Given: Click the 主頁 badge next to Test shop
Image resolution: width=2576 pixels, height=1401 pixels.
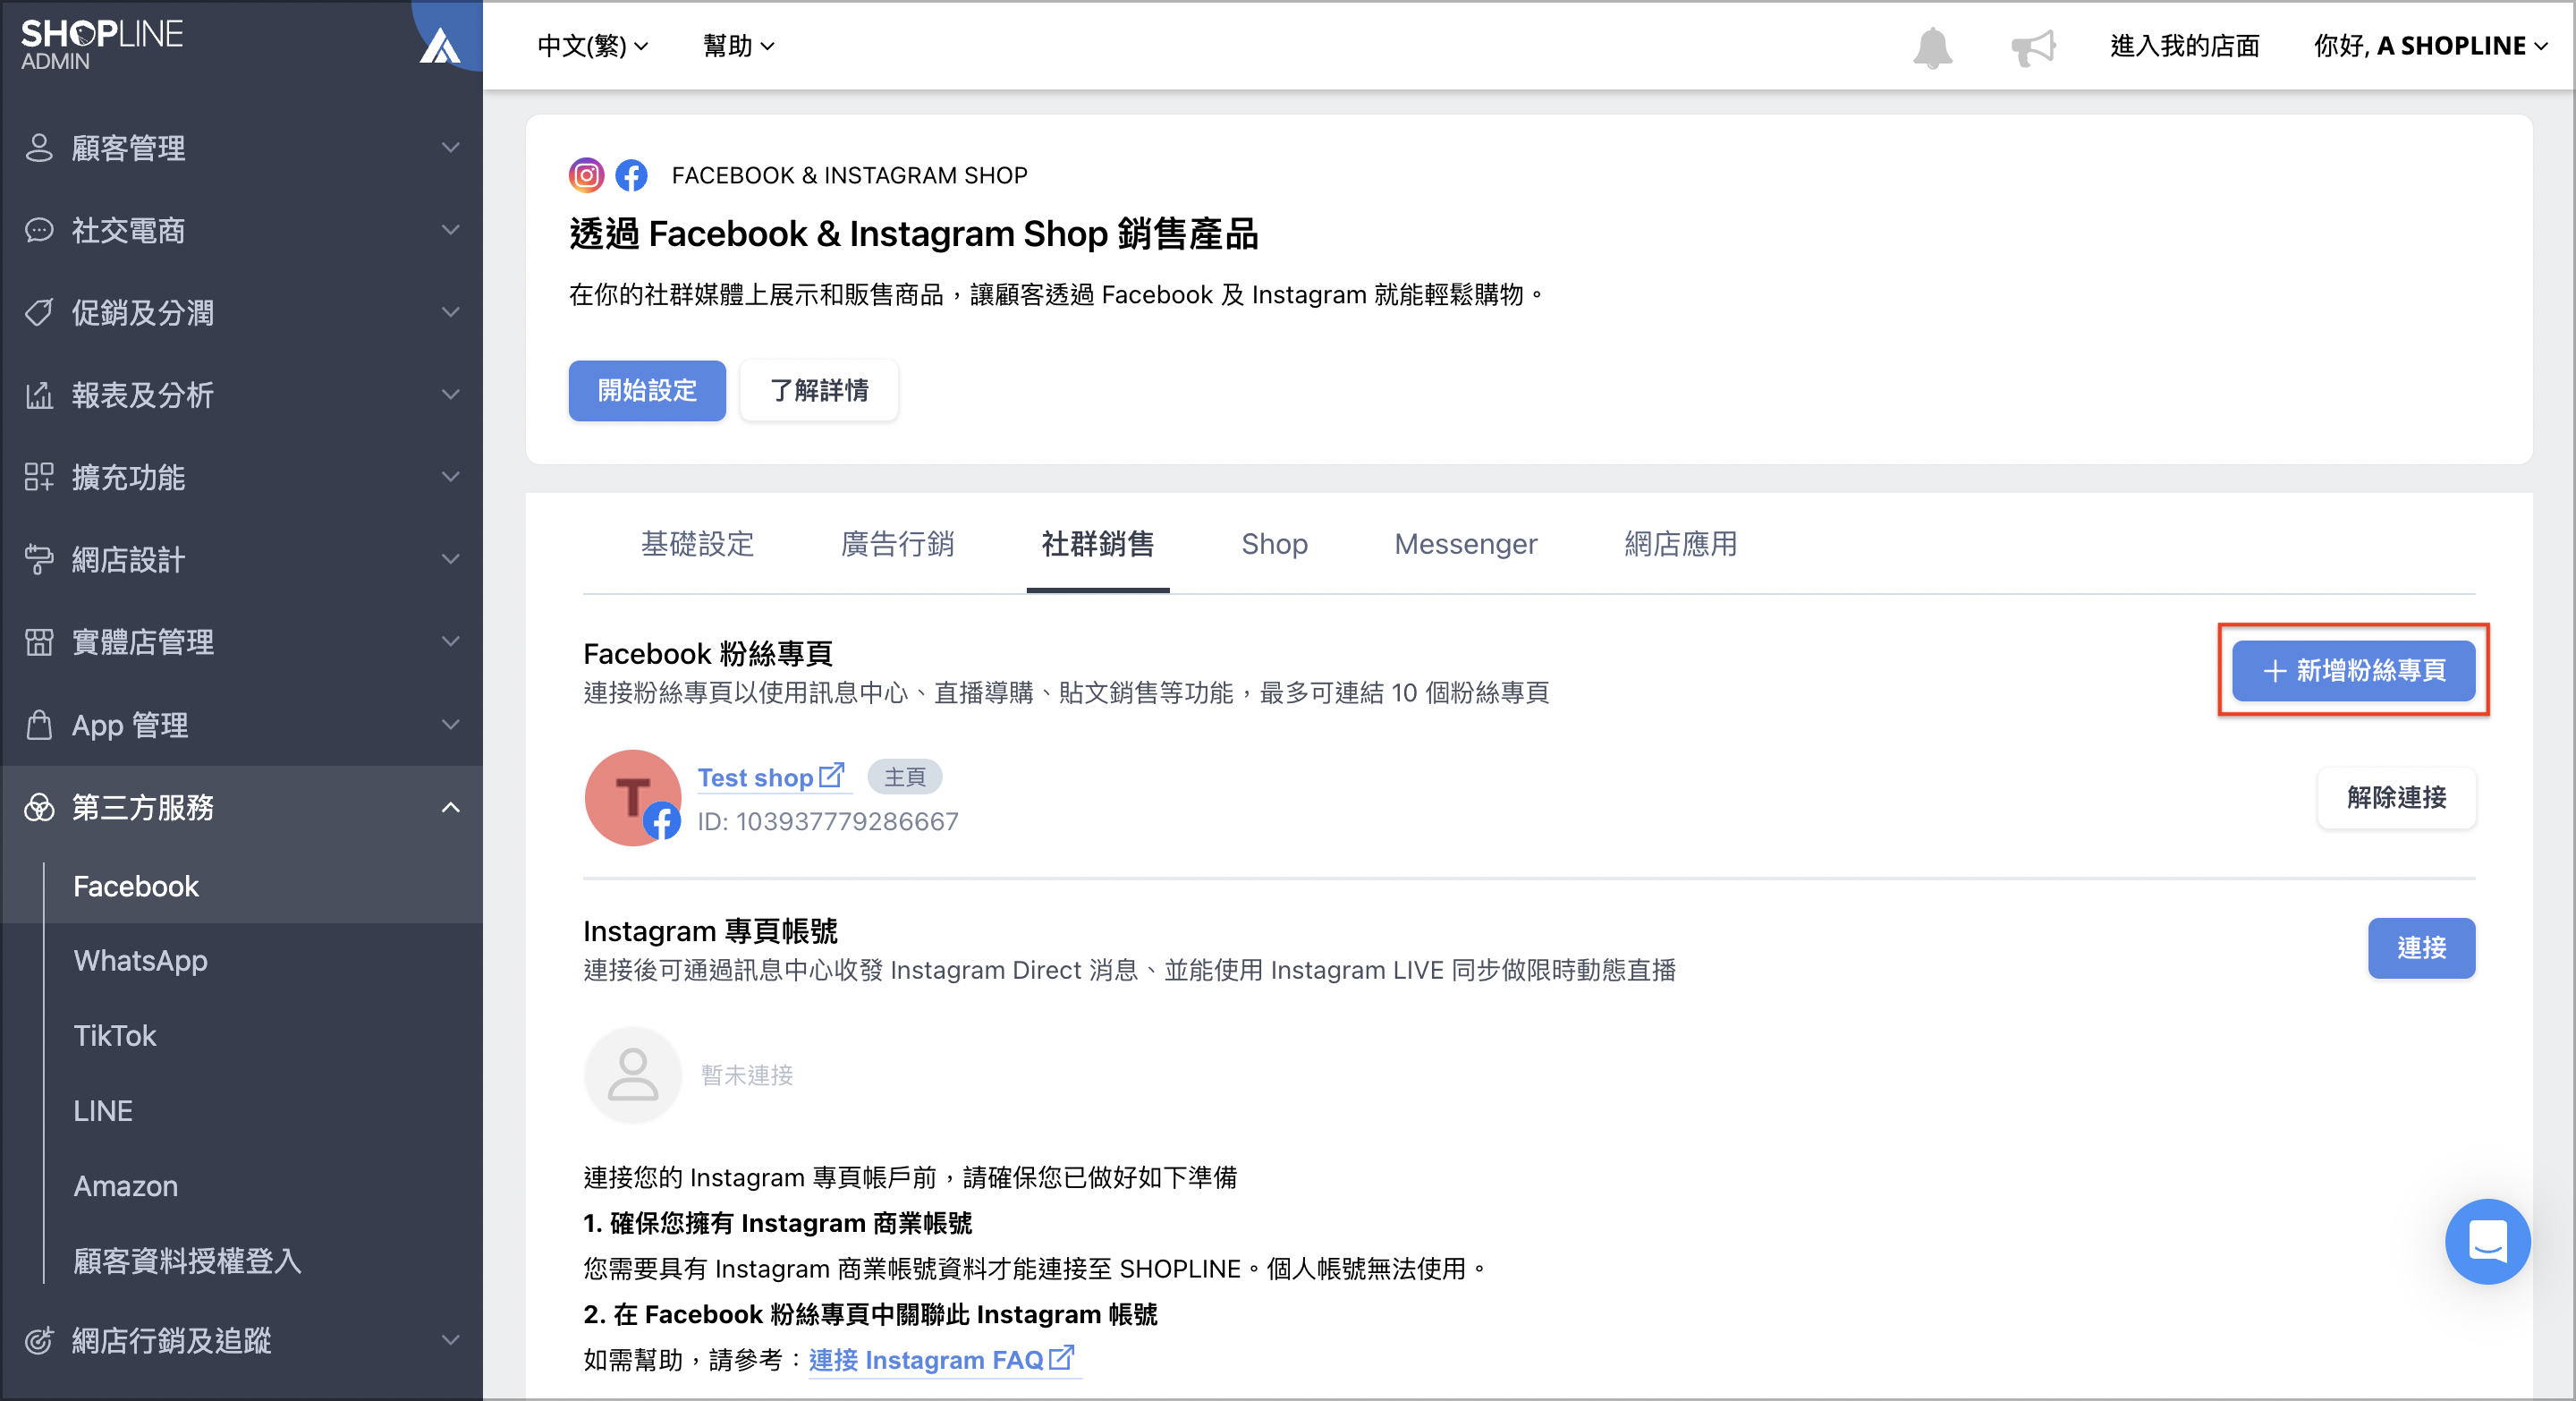Looking at the screenshot, I should pos(904,777).
